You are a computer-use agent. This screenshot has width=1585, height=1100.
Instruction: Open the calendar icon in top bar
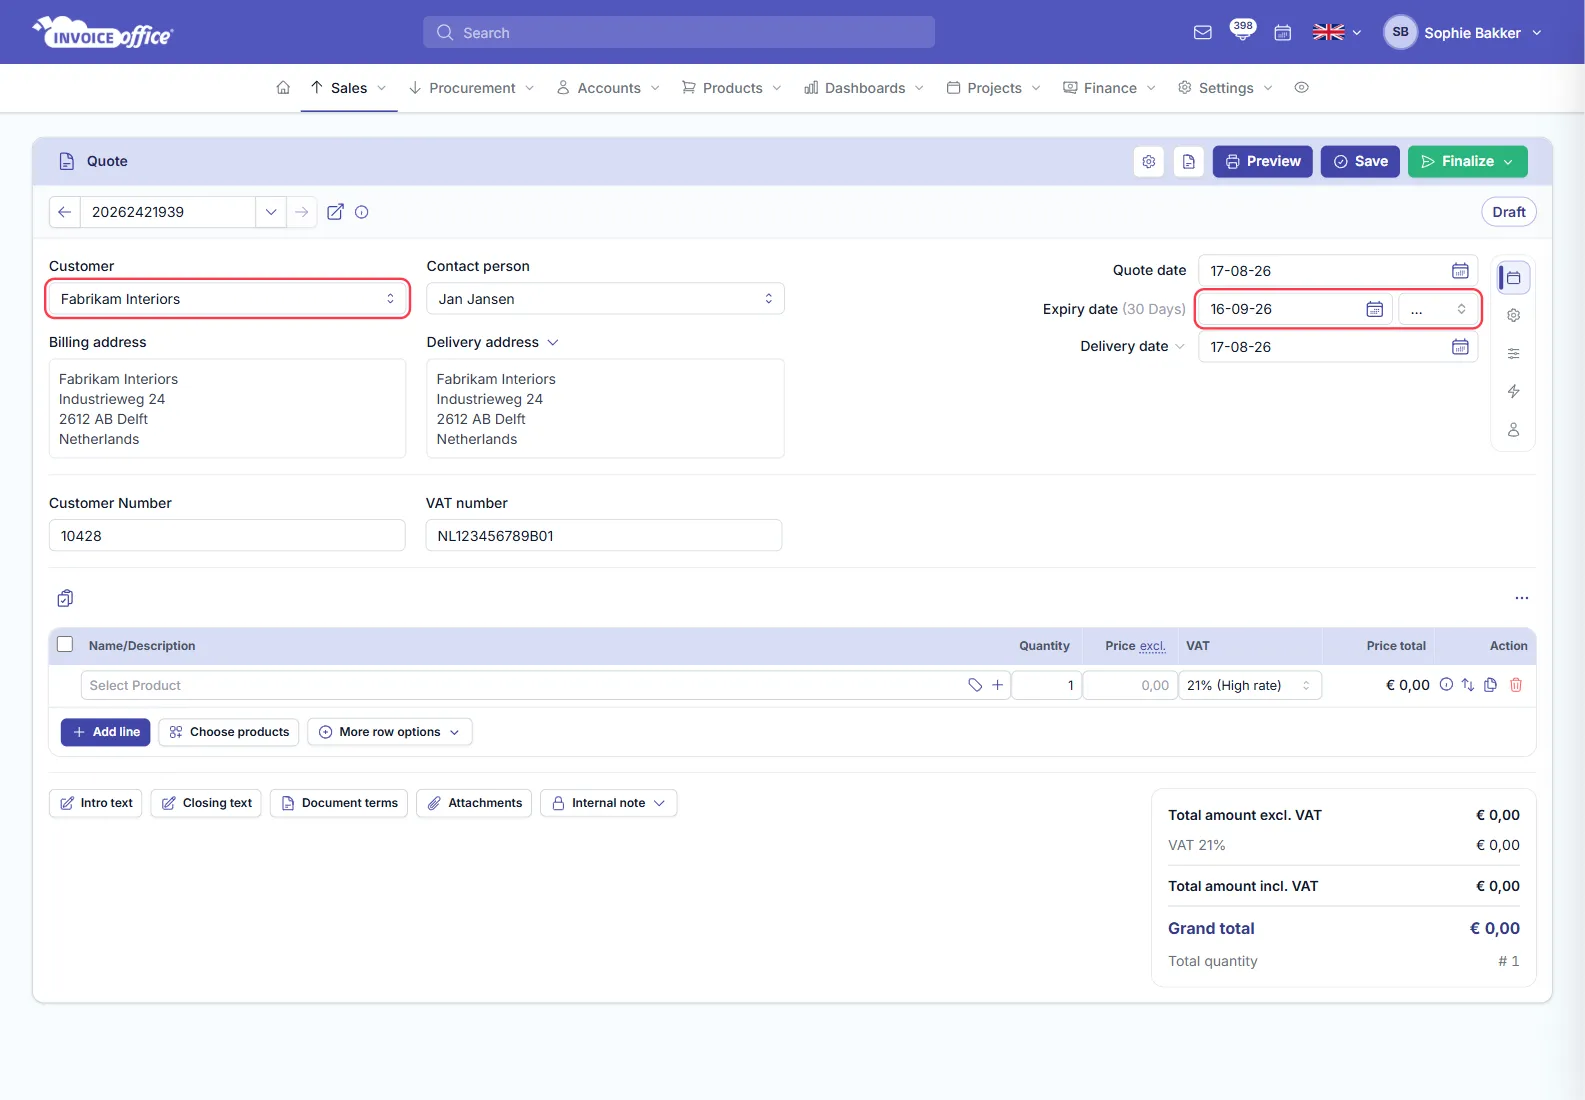pyautogui.click(x=1283, y=33)
